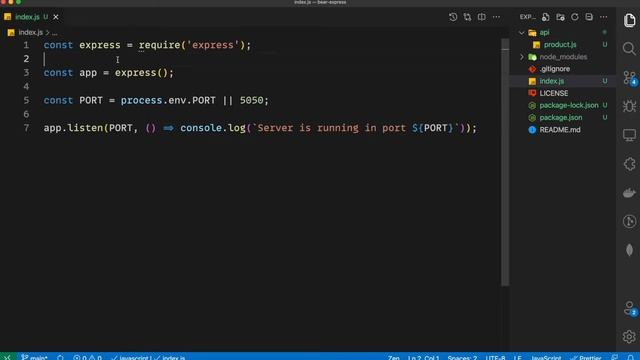Click the 5050 port value on line 5
Image resolution: width=640 pixels, height=360 pixels.
tap(251, 100)
